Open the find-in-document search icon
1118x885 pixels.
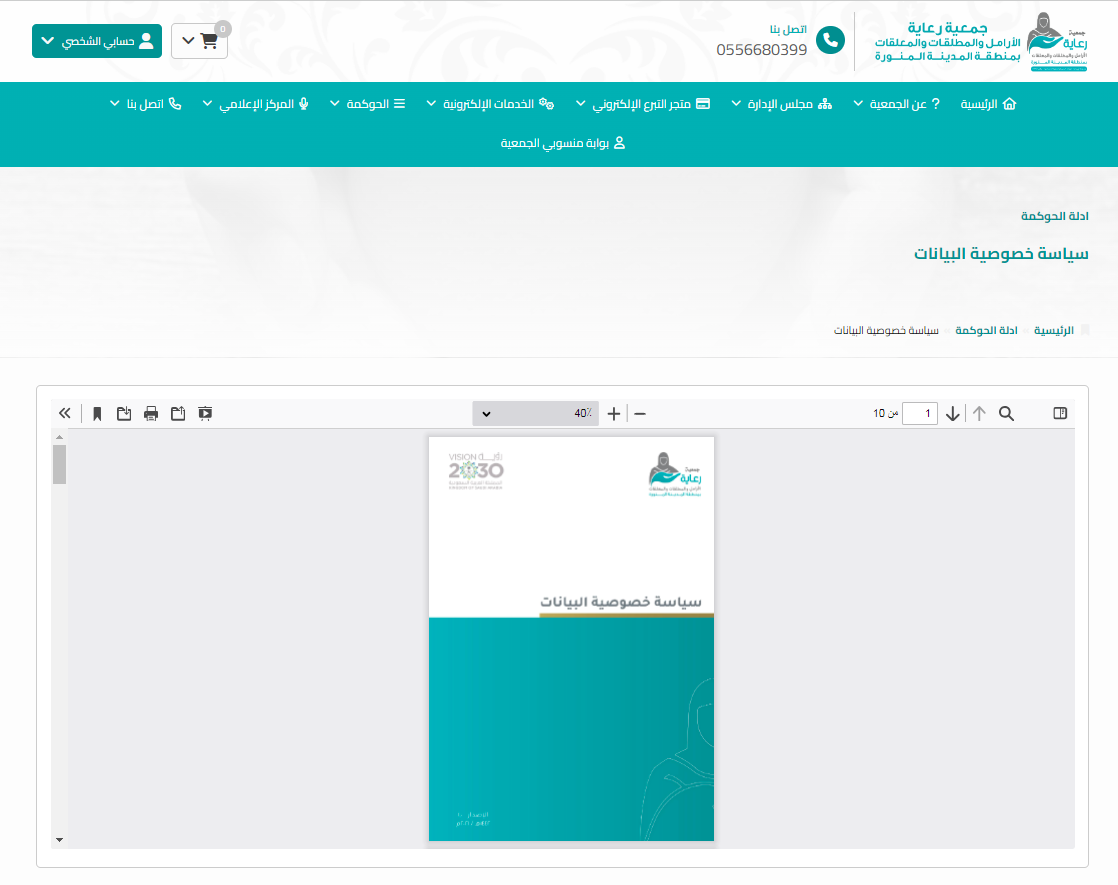[1006, 414]
